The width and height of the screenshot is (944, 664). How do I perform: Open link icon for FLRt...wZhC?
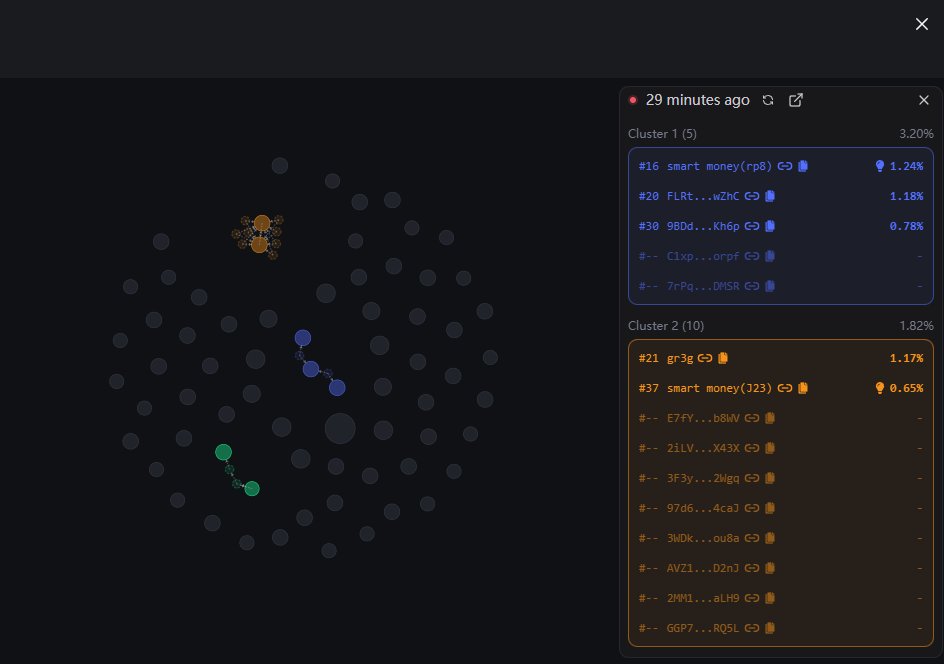coord(751,196)
